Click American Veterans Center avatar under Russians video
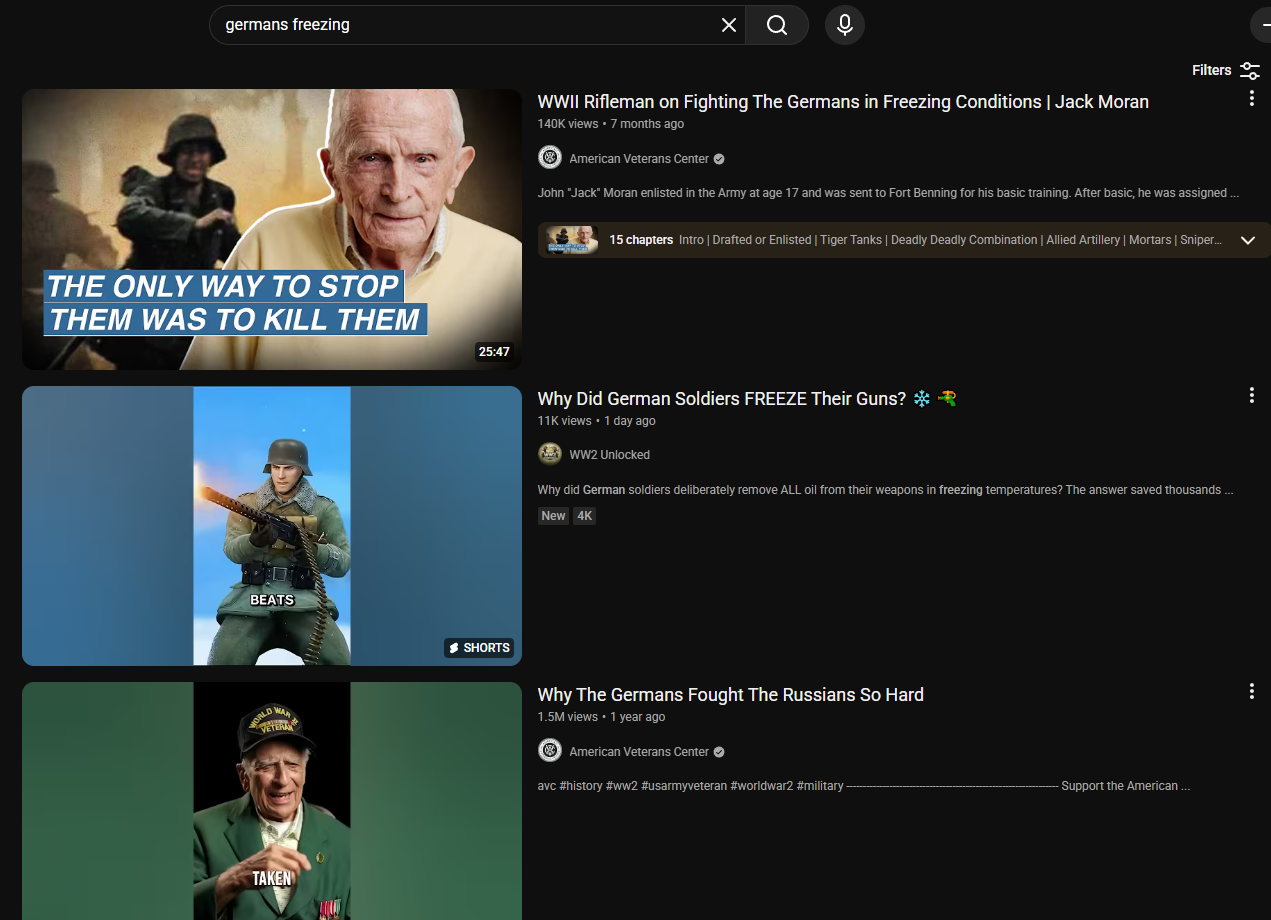Viewport: 1271px width, 920px height. pyautogui.click(x=550, y=751)
